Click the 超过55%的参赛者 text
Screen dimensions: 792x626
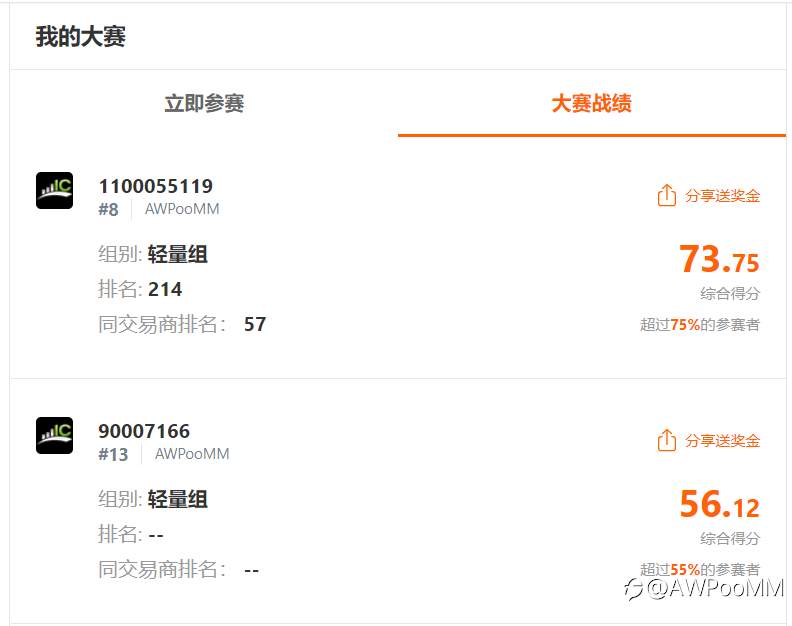[699, 569]
